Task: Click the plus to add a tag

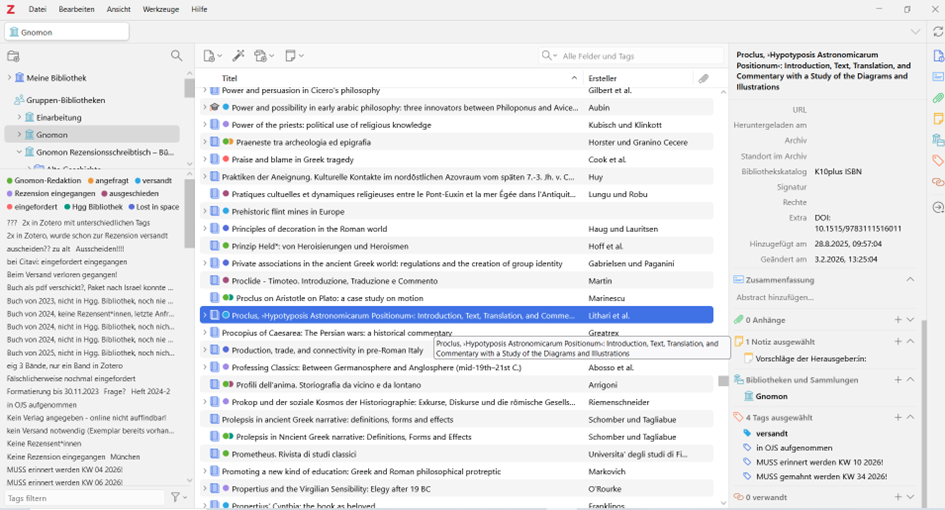Action: coord(898,417)
